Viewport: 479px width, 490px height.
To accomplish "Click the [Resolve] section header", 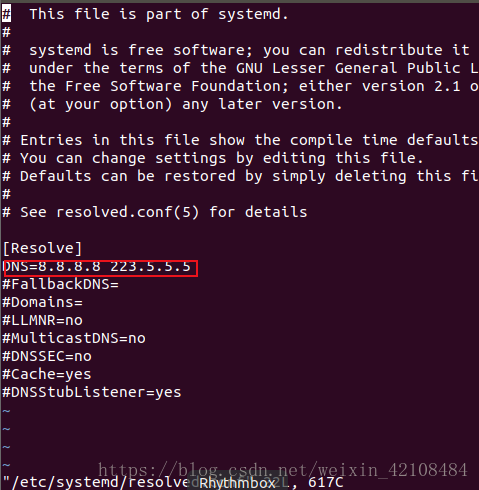I will click(42, 248).
